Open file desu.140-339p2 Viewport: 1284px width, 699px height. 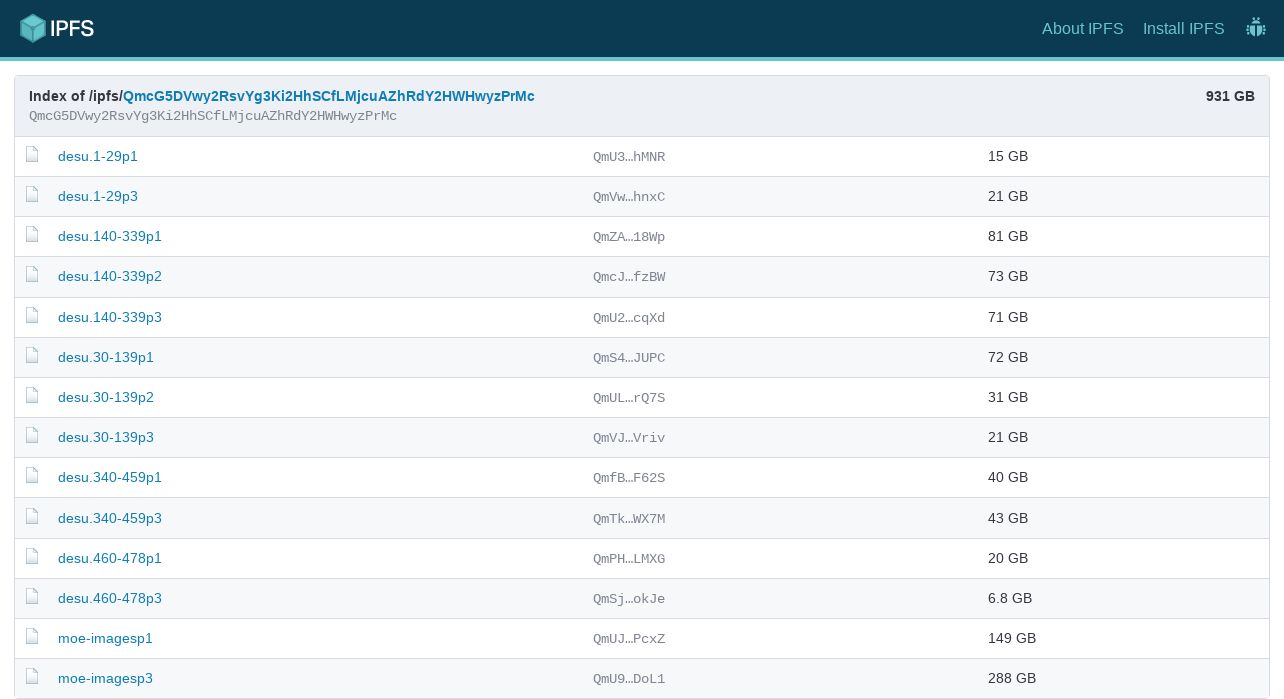[110, 276]
